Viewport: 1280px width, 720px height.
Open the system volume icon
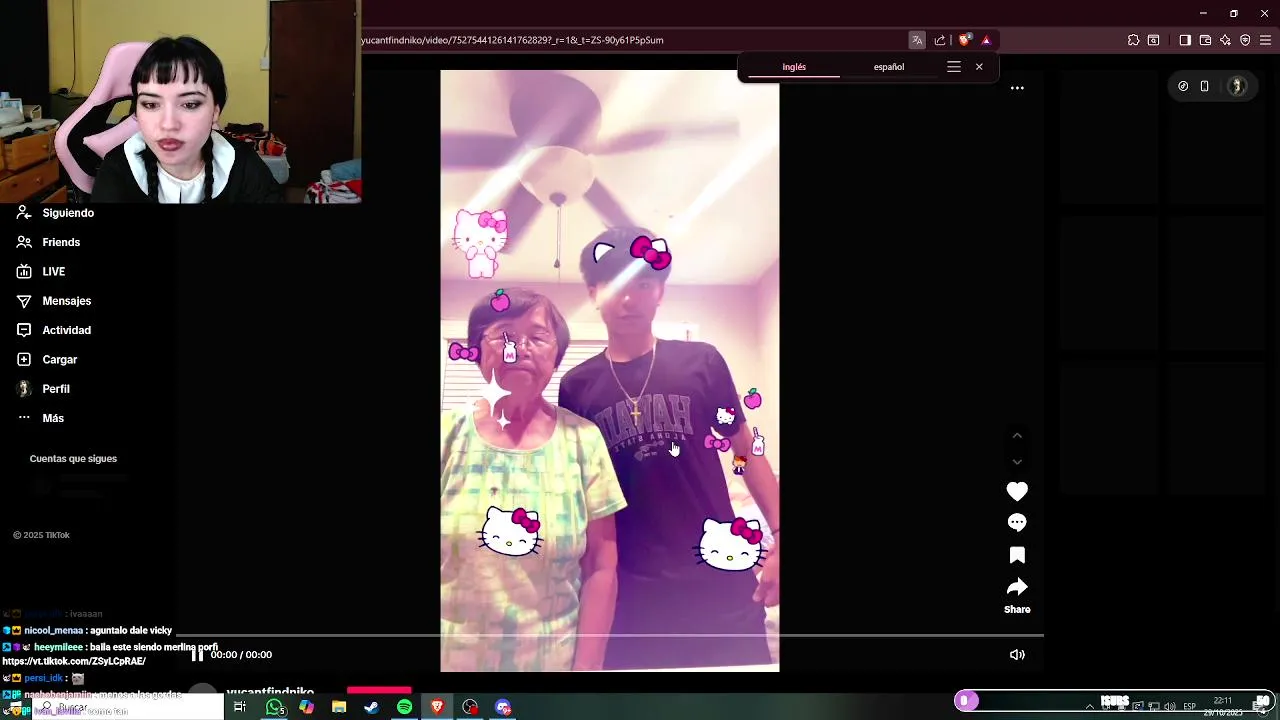tap(1169, 707)
